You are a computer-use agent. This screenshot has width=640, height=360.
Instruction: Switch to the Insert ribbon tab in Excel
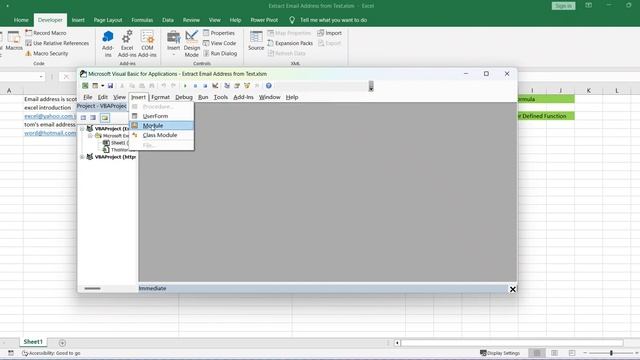click(x=78, y=20)
